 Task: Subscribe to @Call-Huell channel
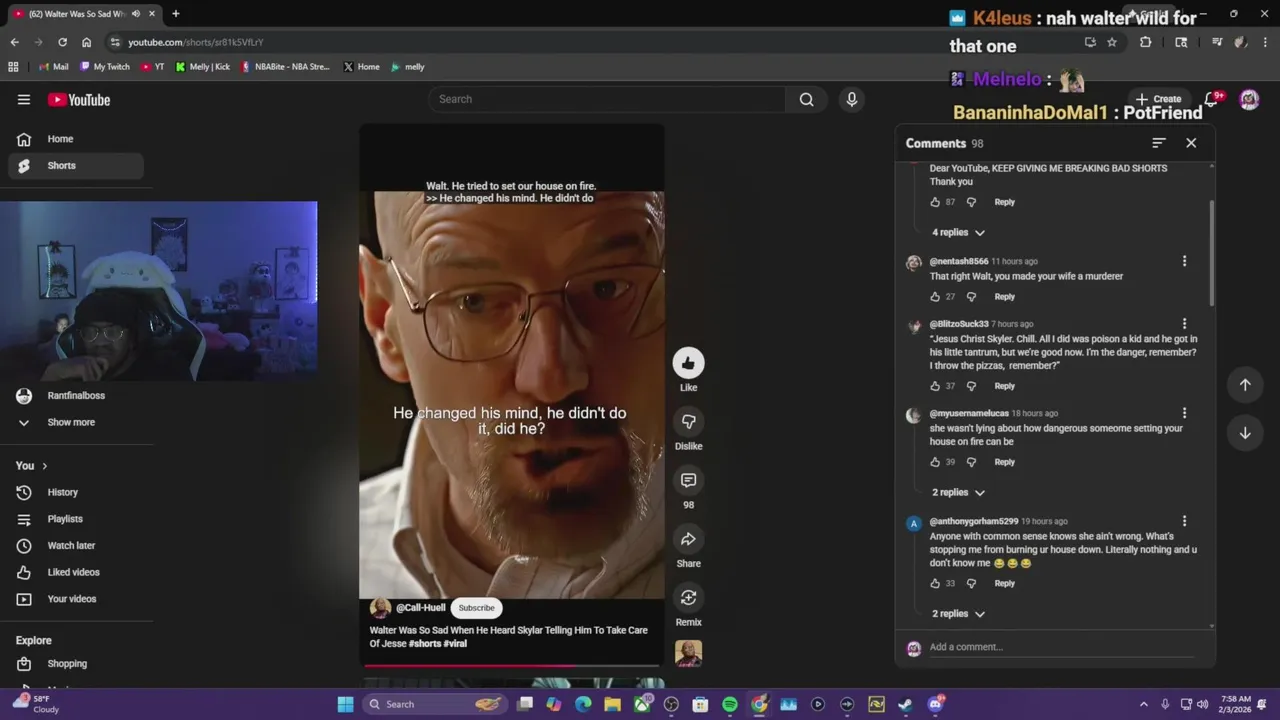[476, 608]
